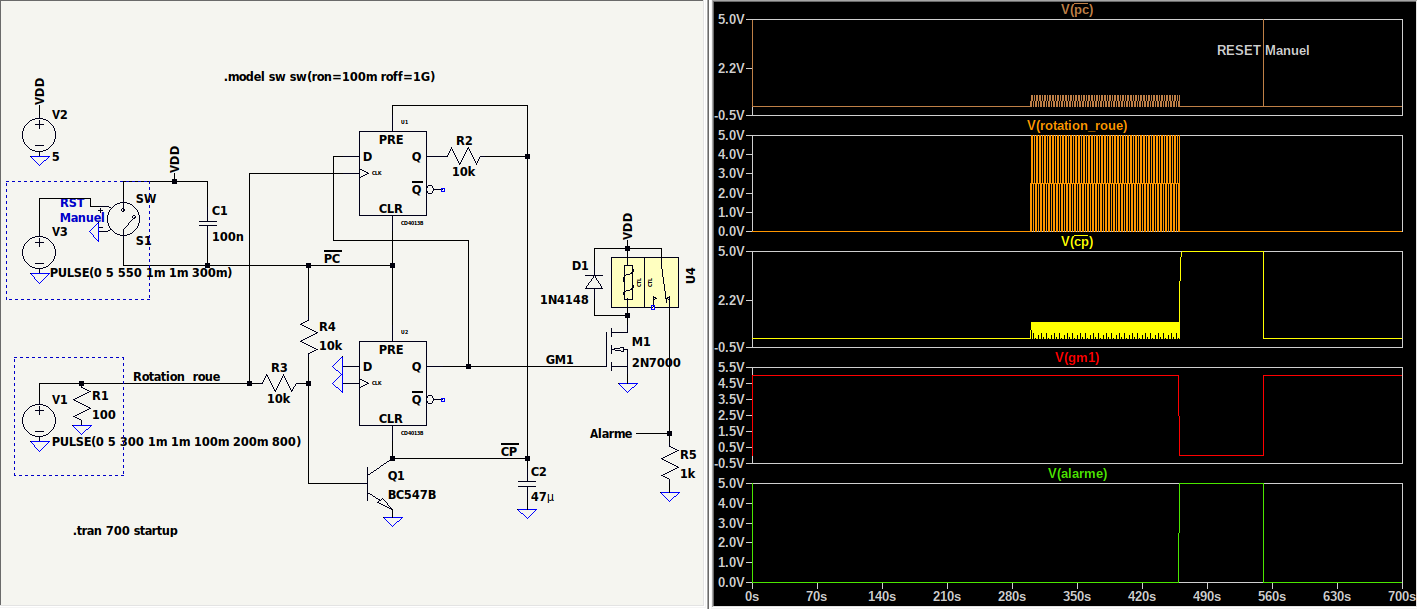
Task: Click the 0s time axis label
Action: (x=753, y=596)
